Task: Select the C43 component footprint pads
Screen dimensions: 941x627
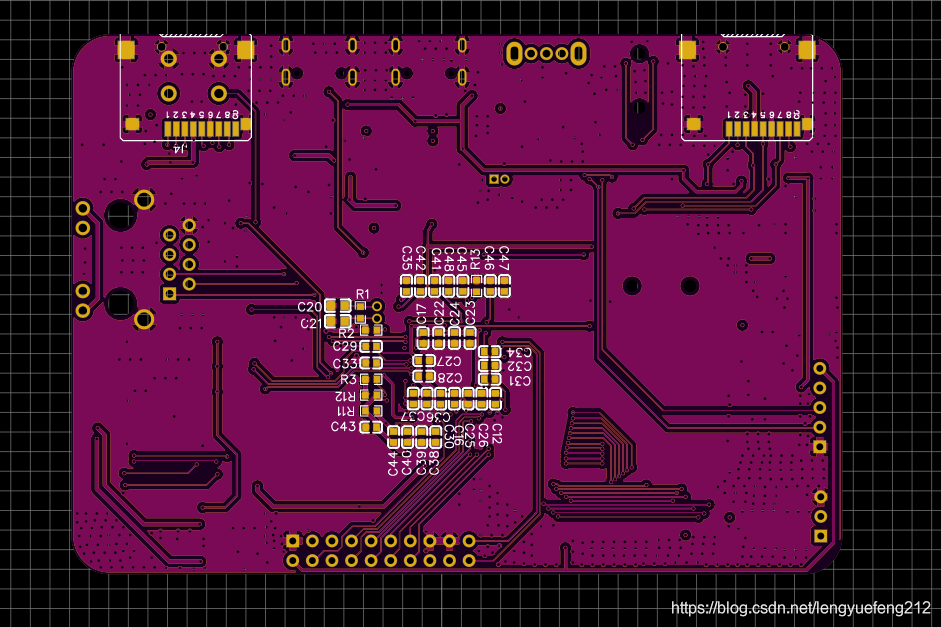Action: click(x=371, y=427)
